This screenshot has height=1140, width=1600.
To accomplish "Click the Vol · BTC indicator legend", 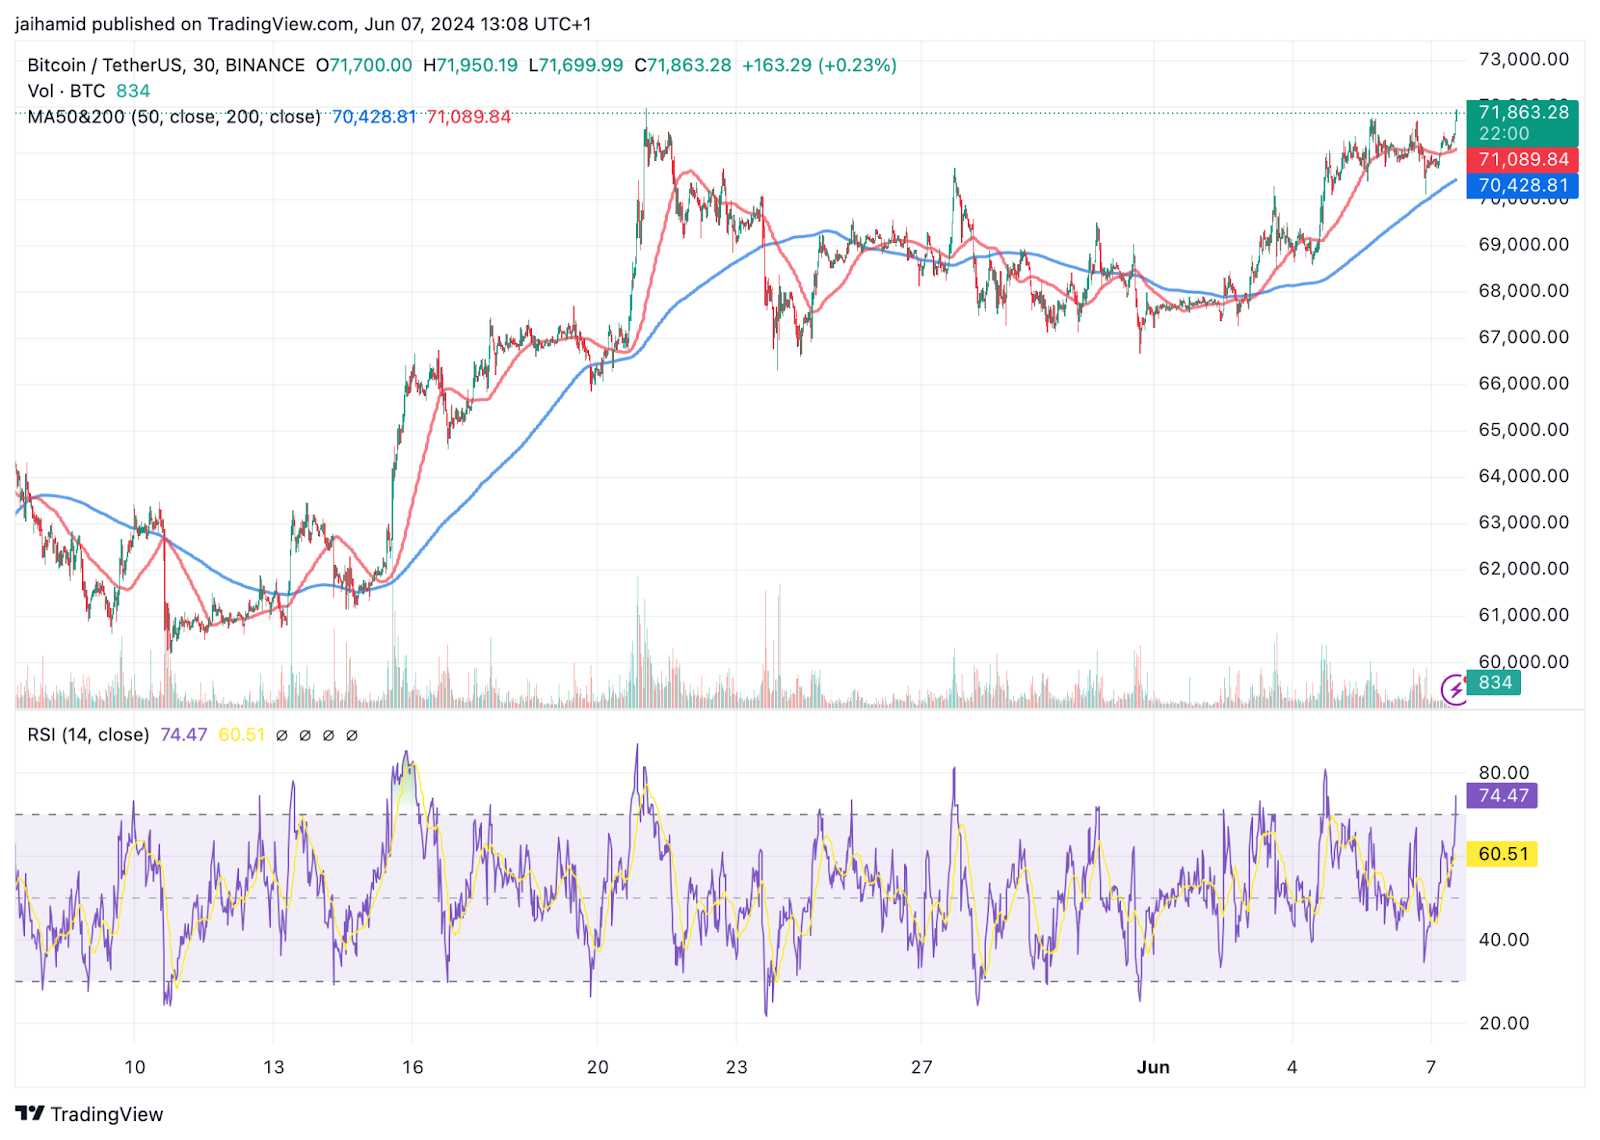I will tap(66, 91).
